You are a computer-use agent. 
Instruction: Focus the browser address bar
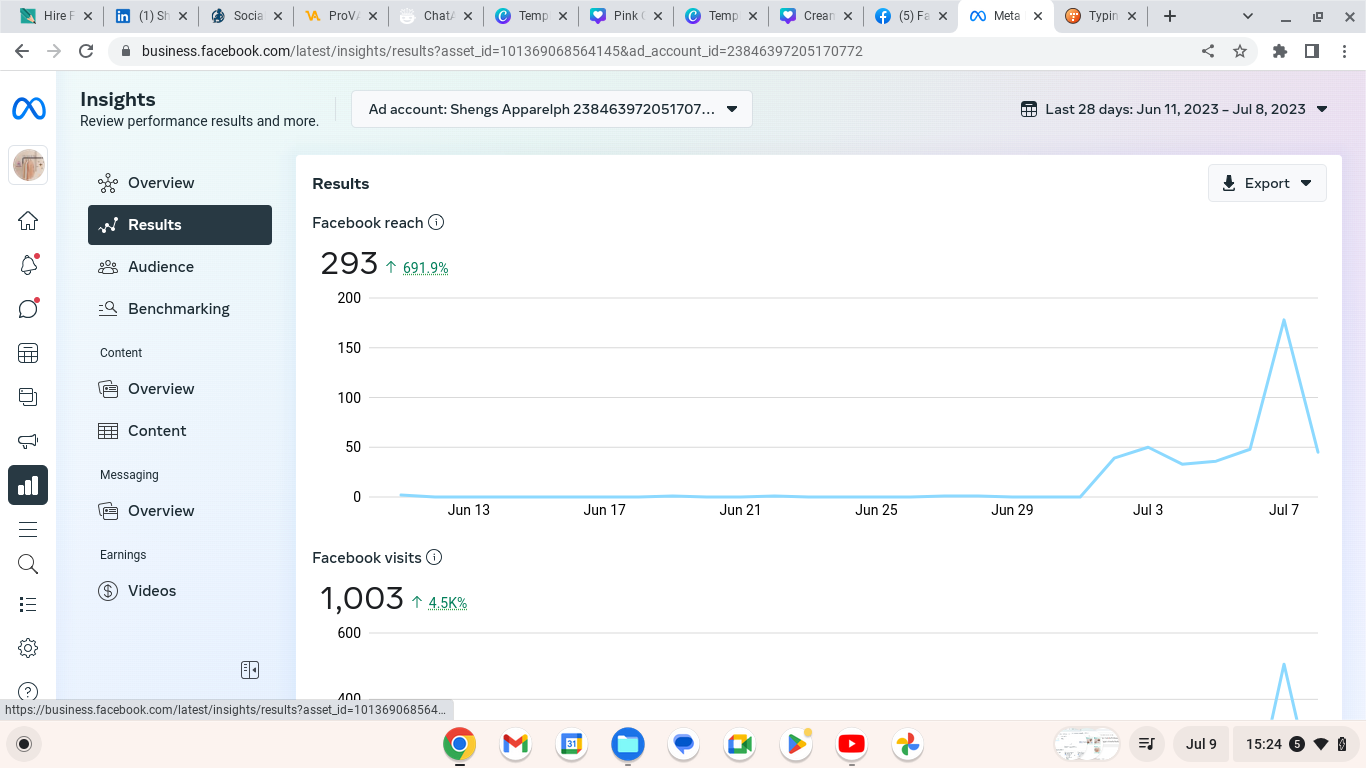[x=660, y=51]
